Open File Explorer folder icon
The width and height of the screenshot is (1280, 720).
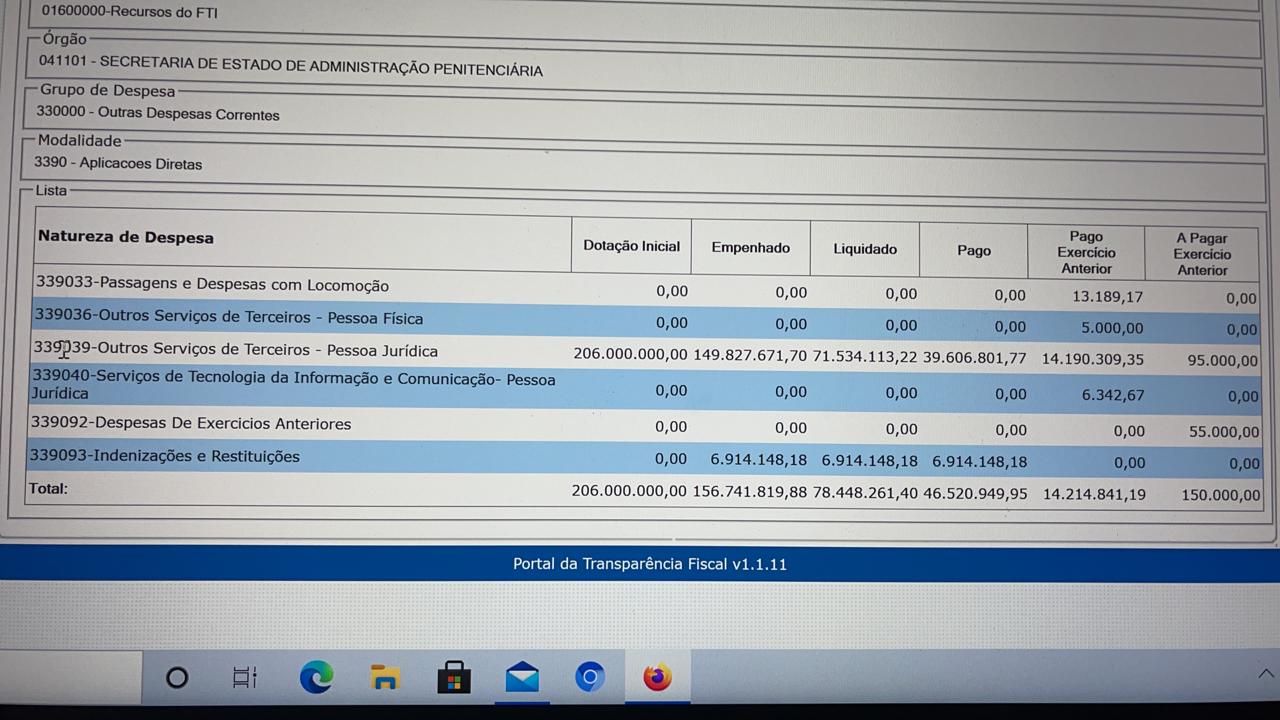pyautogui.click(x=385, y=678)
